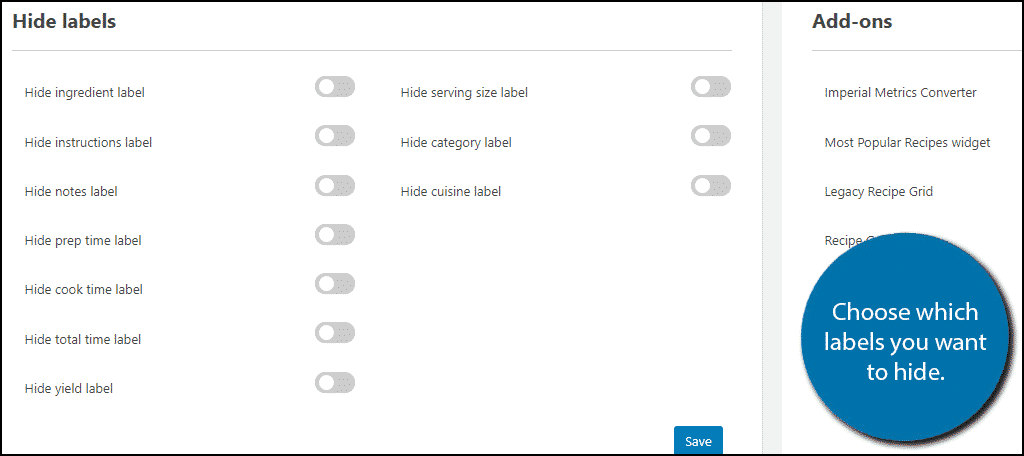Turn on Hide category label toggle

click(x=711, y=136)
